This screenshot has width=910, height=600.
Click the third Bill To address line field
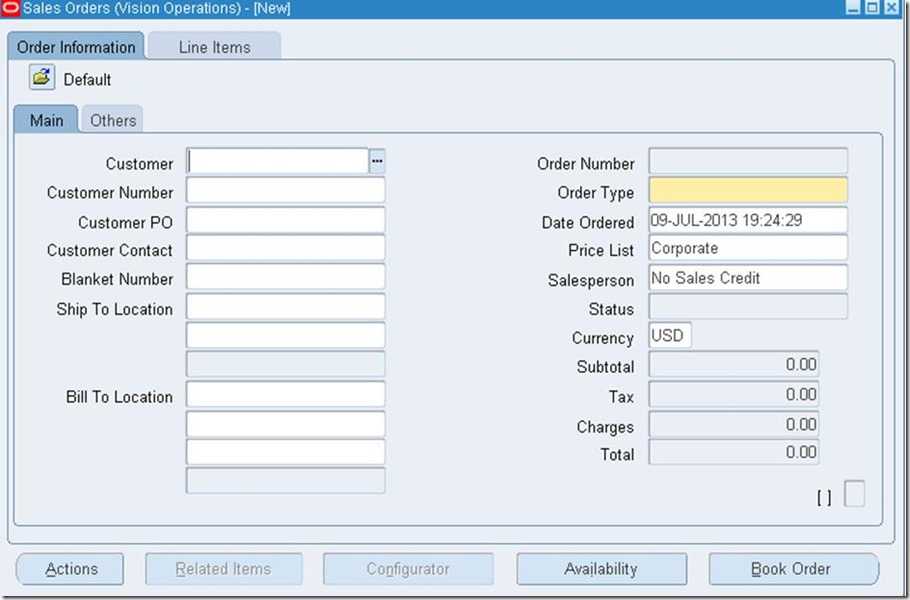pos(286,453)
